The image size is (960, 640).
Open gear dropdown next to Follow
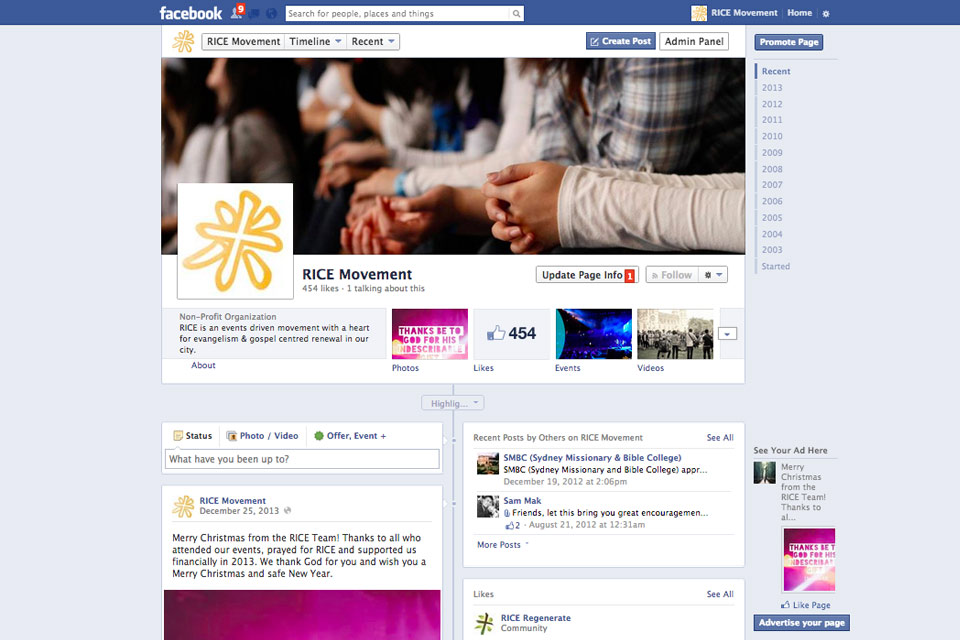713,275
